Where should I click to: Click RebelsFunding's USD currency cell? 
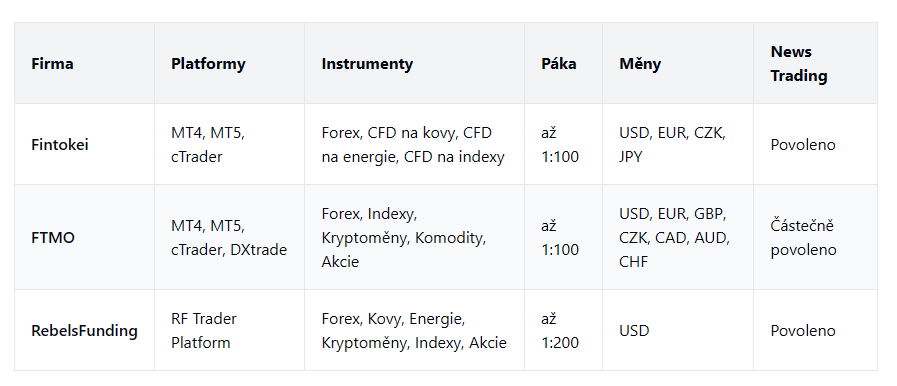coord(678,331)
